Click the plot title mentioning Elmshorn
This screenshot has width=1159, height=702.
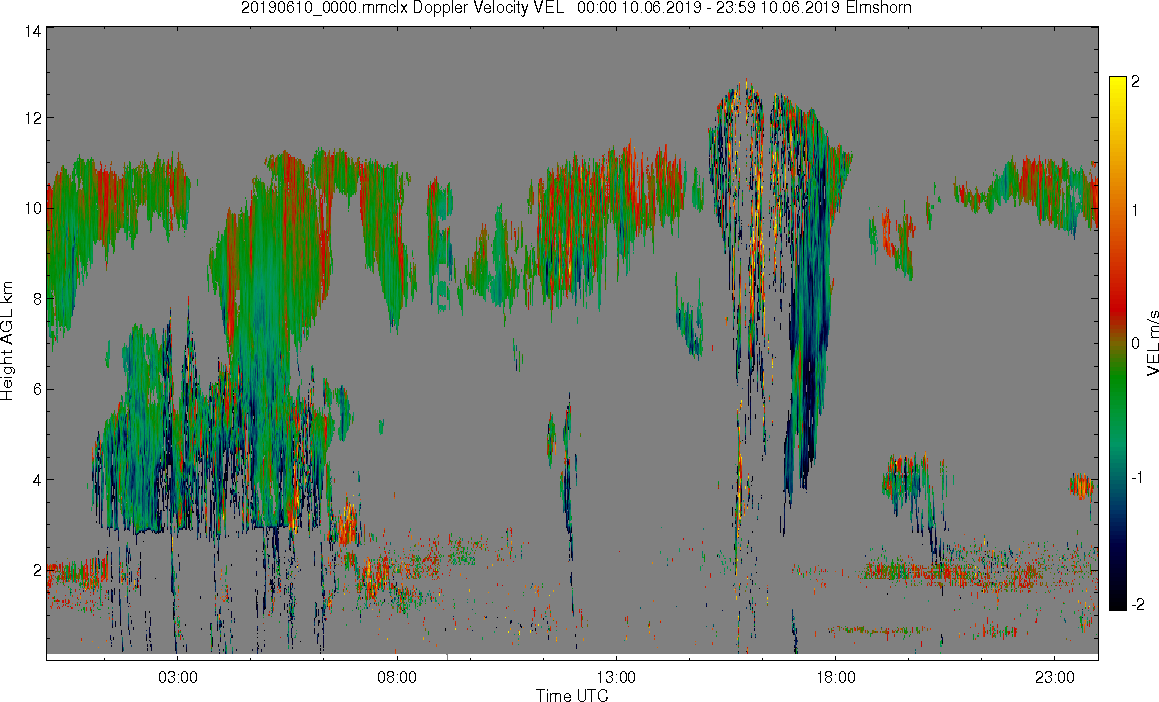pyautogui.click(x=576, y=8)
